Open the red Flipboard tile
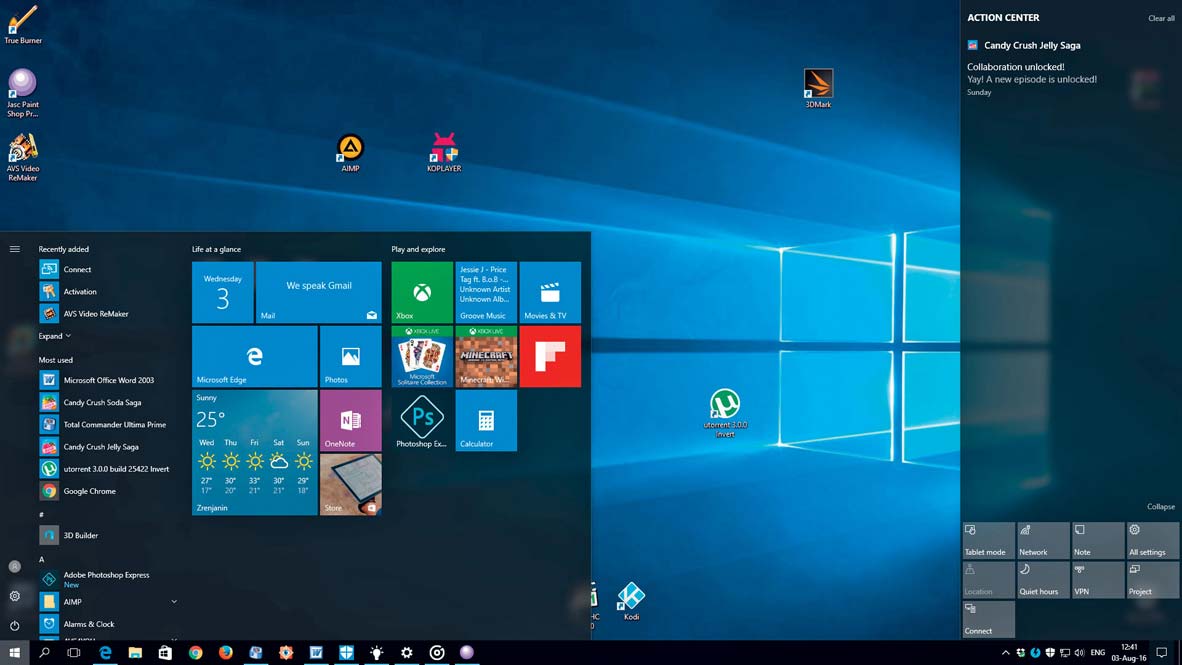1182x665 pixels. click(x=550, y=357)
